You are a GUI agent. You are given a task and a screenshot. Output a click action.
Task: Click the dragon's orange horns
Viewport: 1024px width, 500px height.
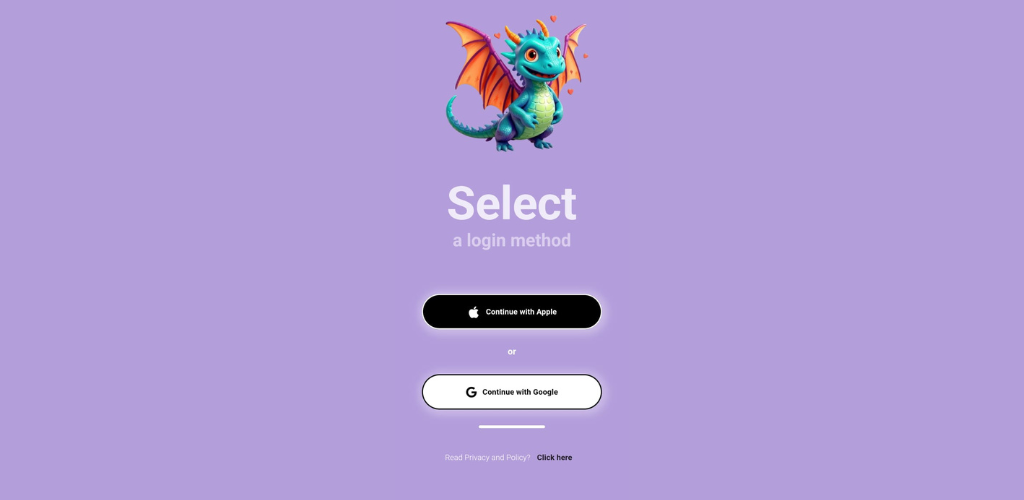(x=528, y=33)
